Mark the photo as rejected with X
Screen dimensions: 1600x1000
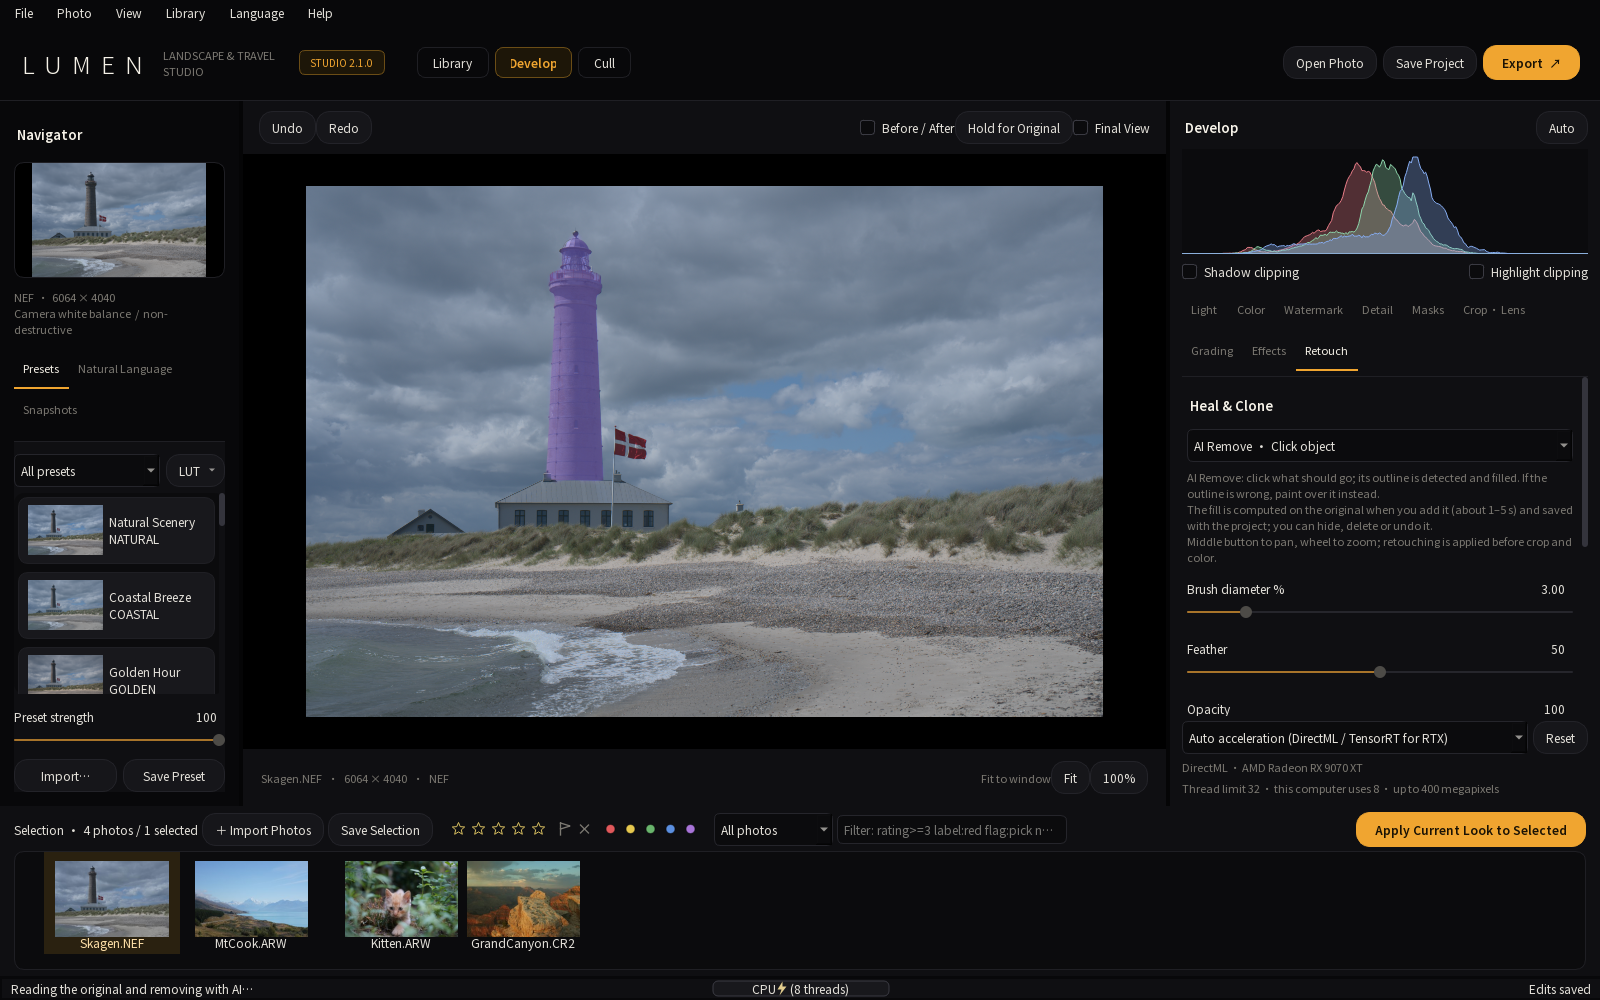(584, 829)
